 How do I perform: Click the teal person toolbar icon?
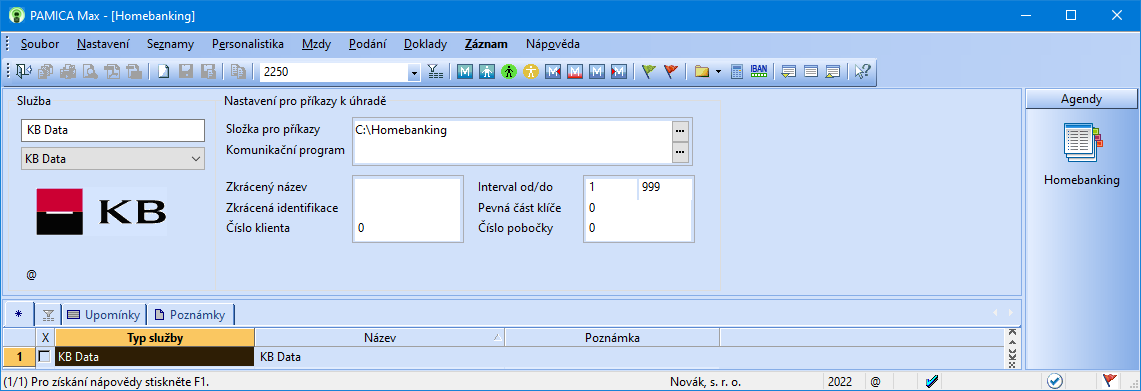click(487, 71)
